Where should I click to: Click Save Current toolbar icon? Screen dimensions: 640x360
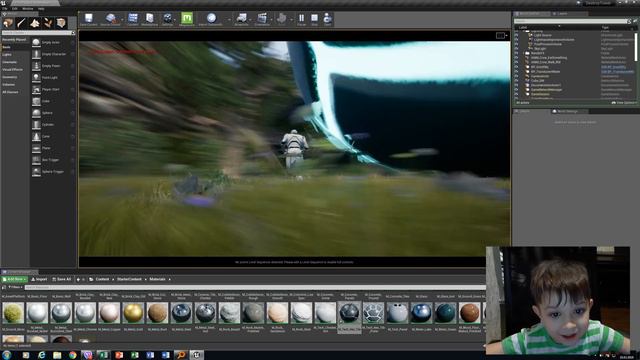point(89,19)
